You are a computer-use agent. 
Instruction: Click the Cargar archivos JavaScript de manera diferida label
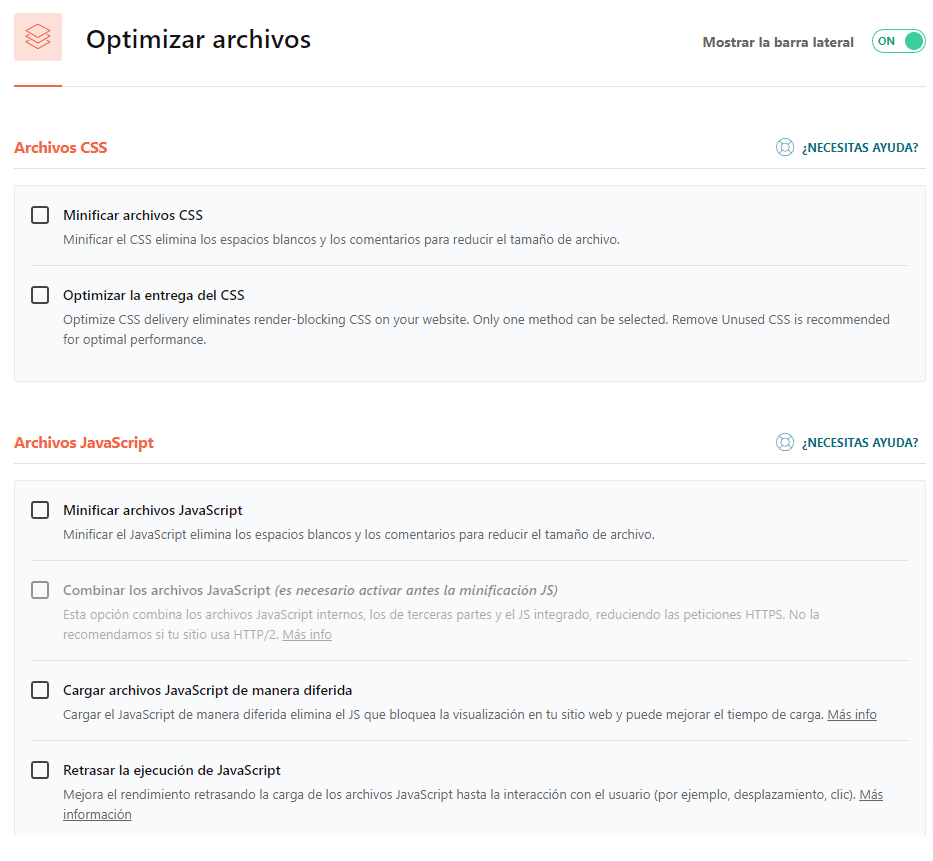click(208, 690)
